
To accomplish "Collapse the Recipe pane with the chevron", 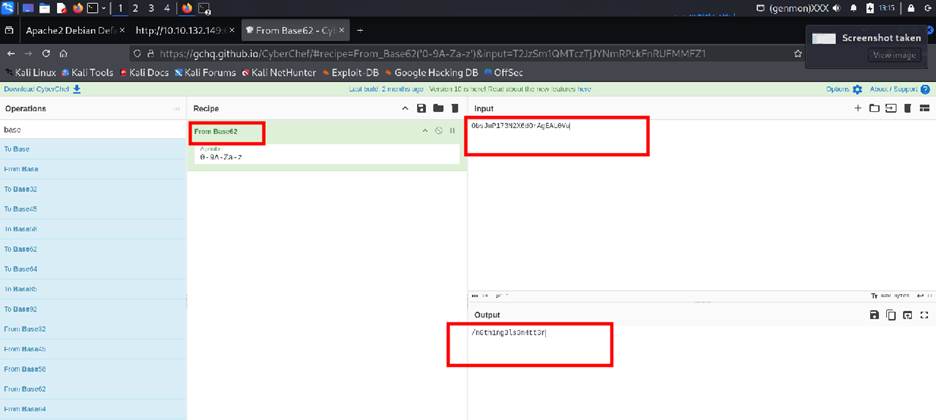I will [405, 108].
